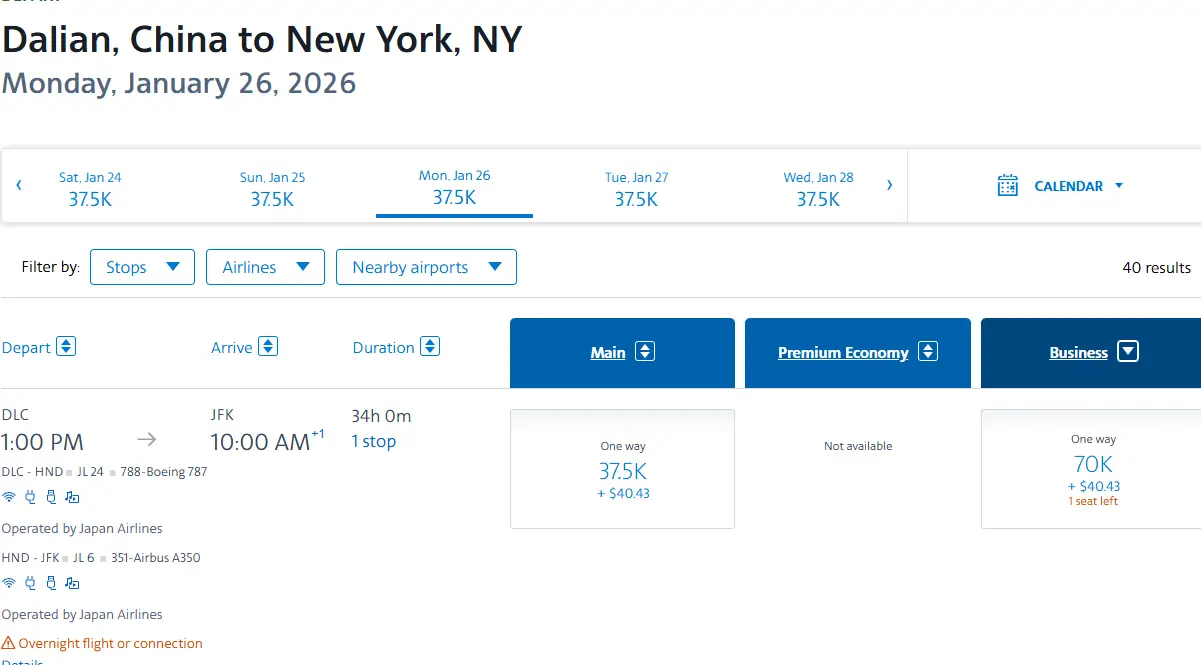Open the Stops filter dropdown

pyautogui.click(x=142, y=267)
